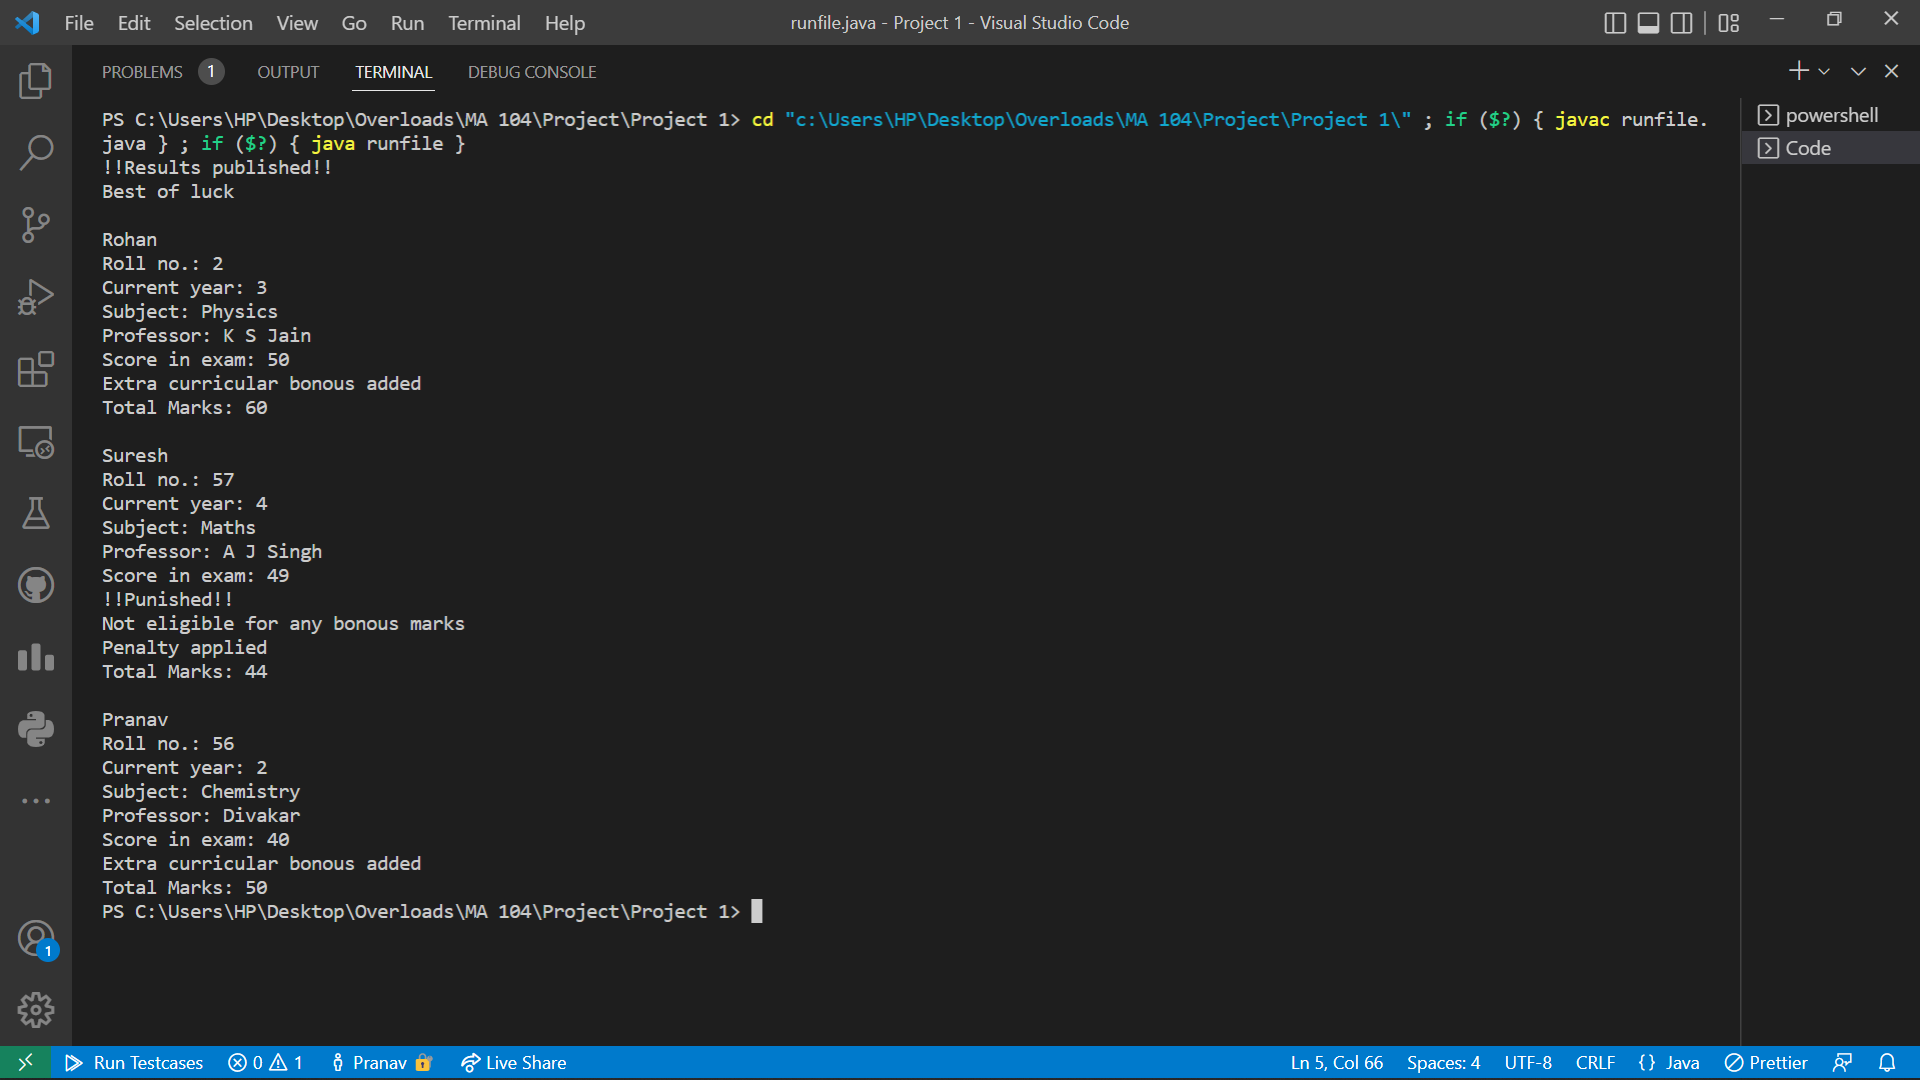Open the bar chart icon view

point(36,657)
